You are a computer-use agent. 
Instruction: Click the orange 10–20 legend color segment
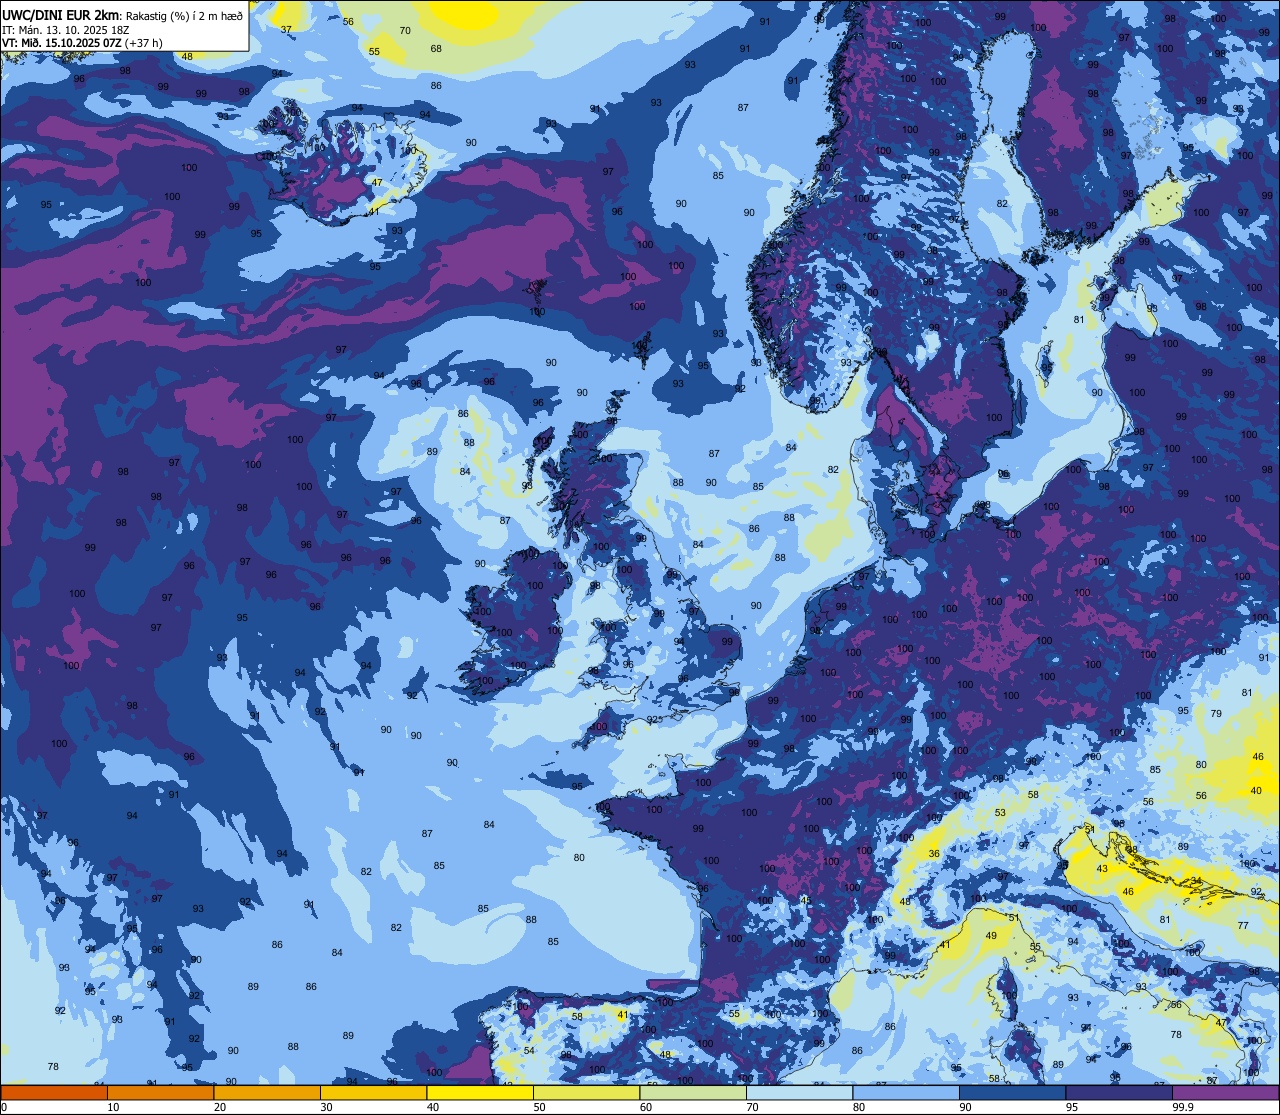pyautogui.click(x=160, y=1092)
